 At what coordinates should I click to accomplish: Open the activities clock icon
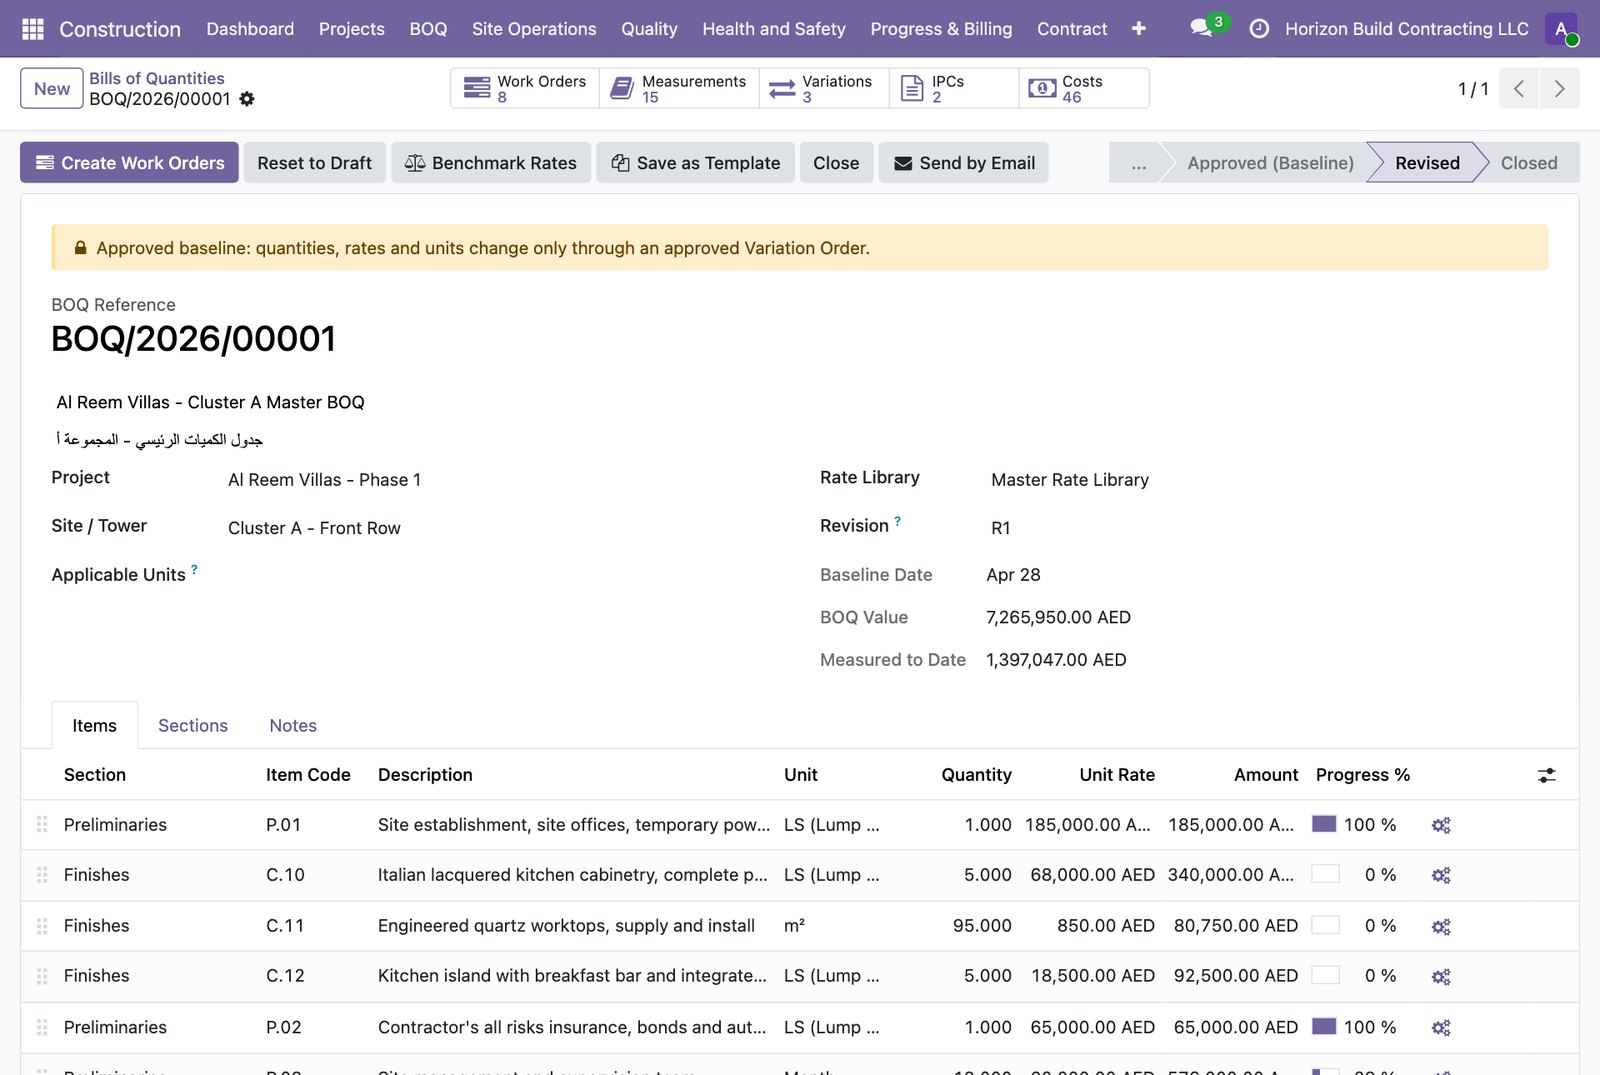pos(1259,29)
